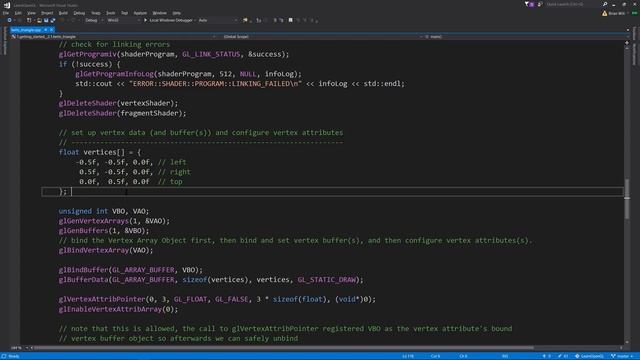Open the Build menu
Viewport: 640px width, 360px height.
coord(63,13)
